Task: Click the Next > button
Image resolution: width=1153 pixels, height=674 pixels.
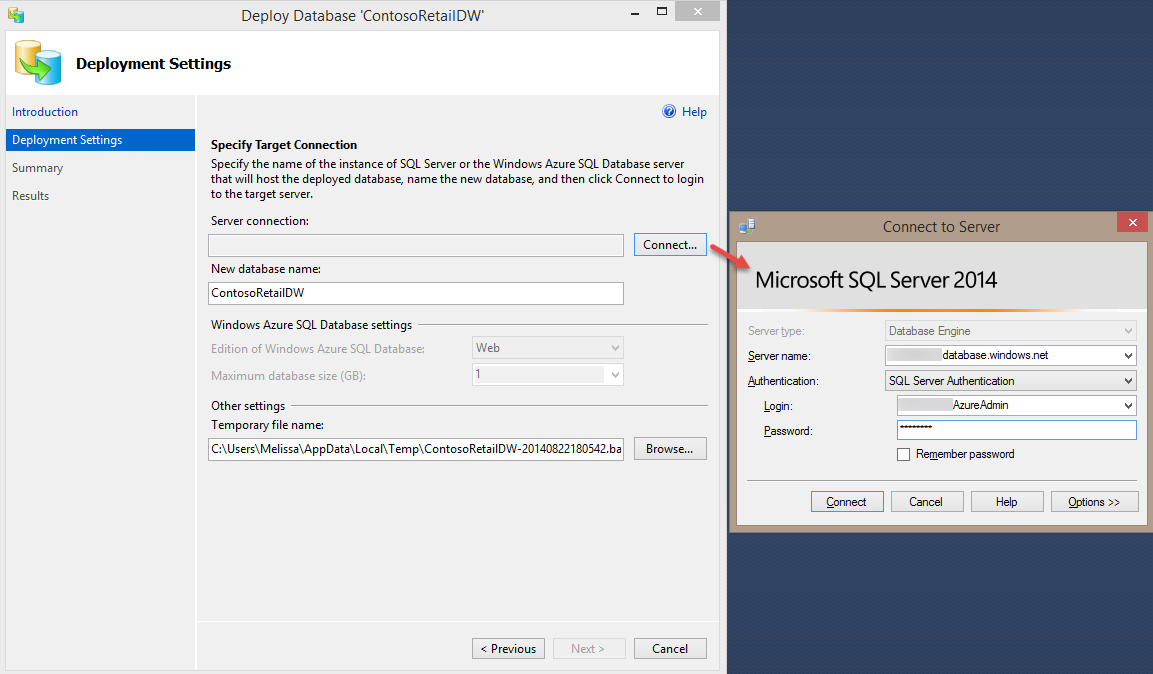Action: (x=588, y=648)
